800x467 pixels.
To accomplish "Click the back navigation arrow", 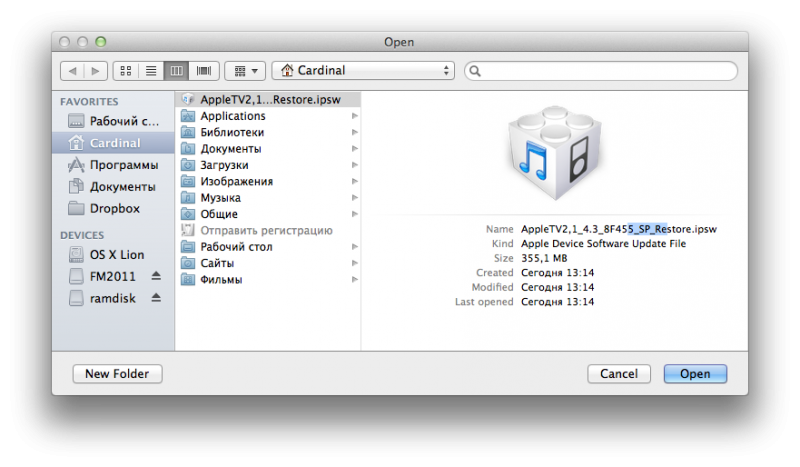I will [72, 71].
